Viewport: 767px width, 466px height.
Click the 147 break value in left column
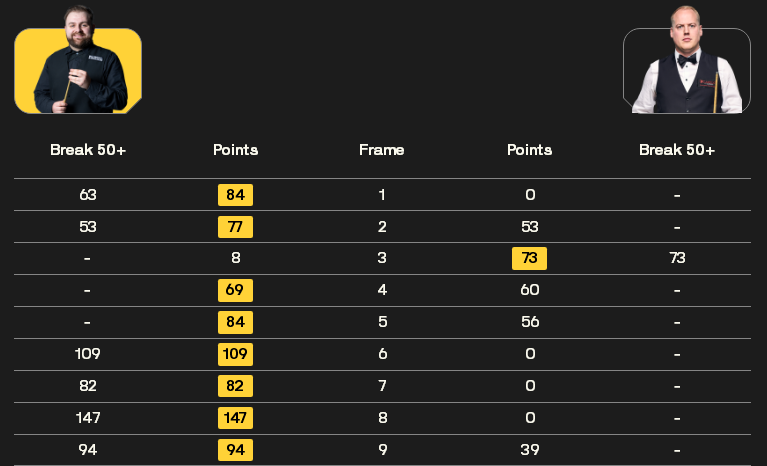tap(88, 418)
